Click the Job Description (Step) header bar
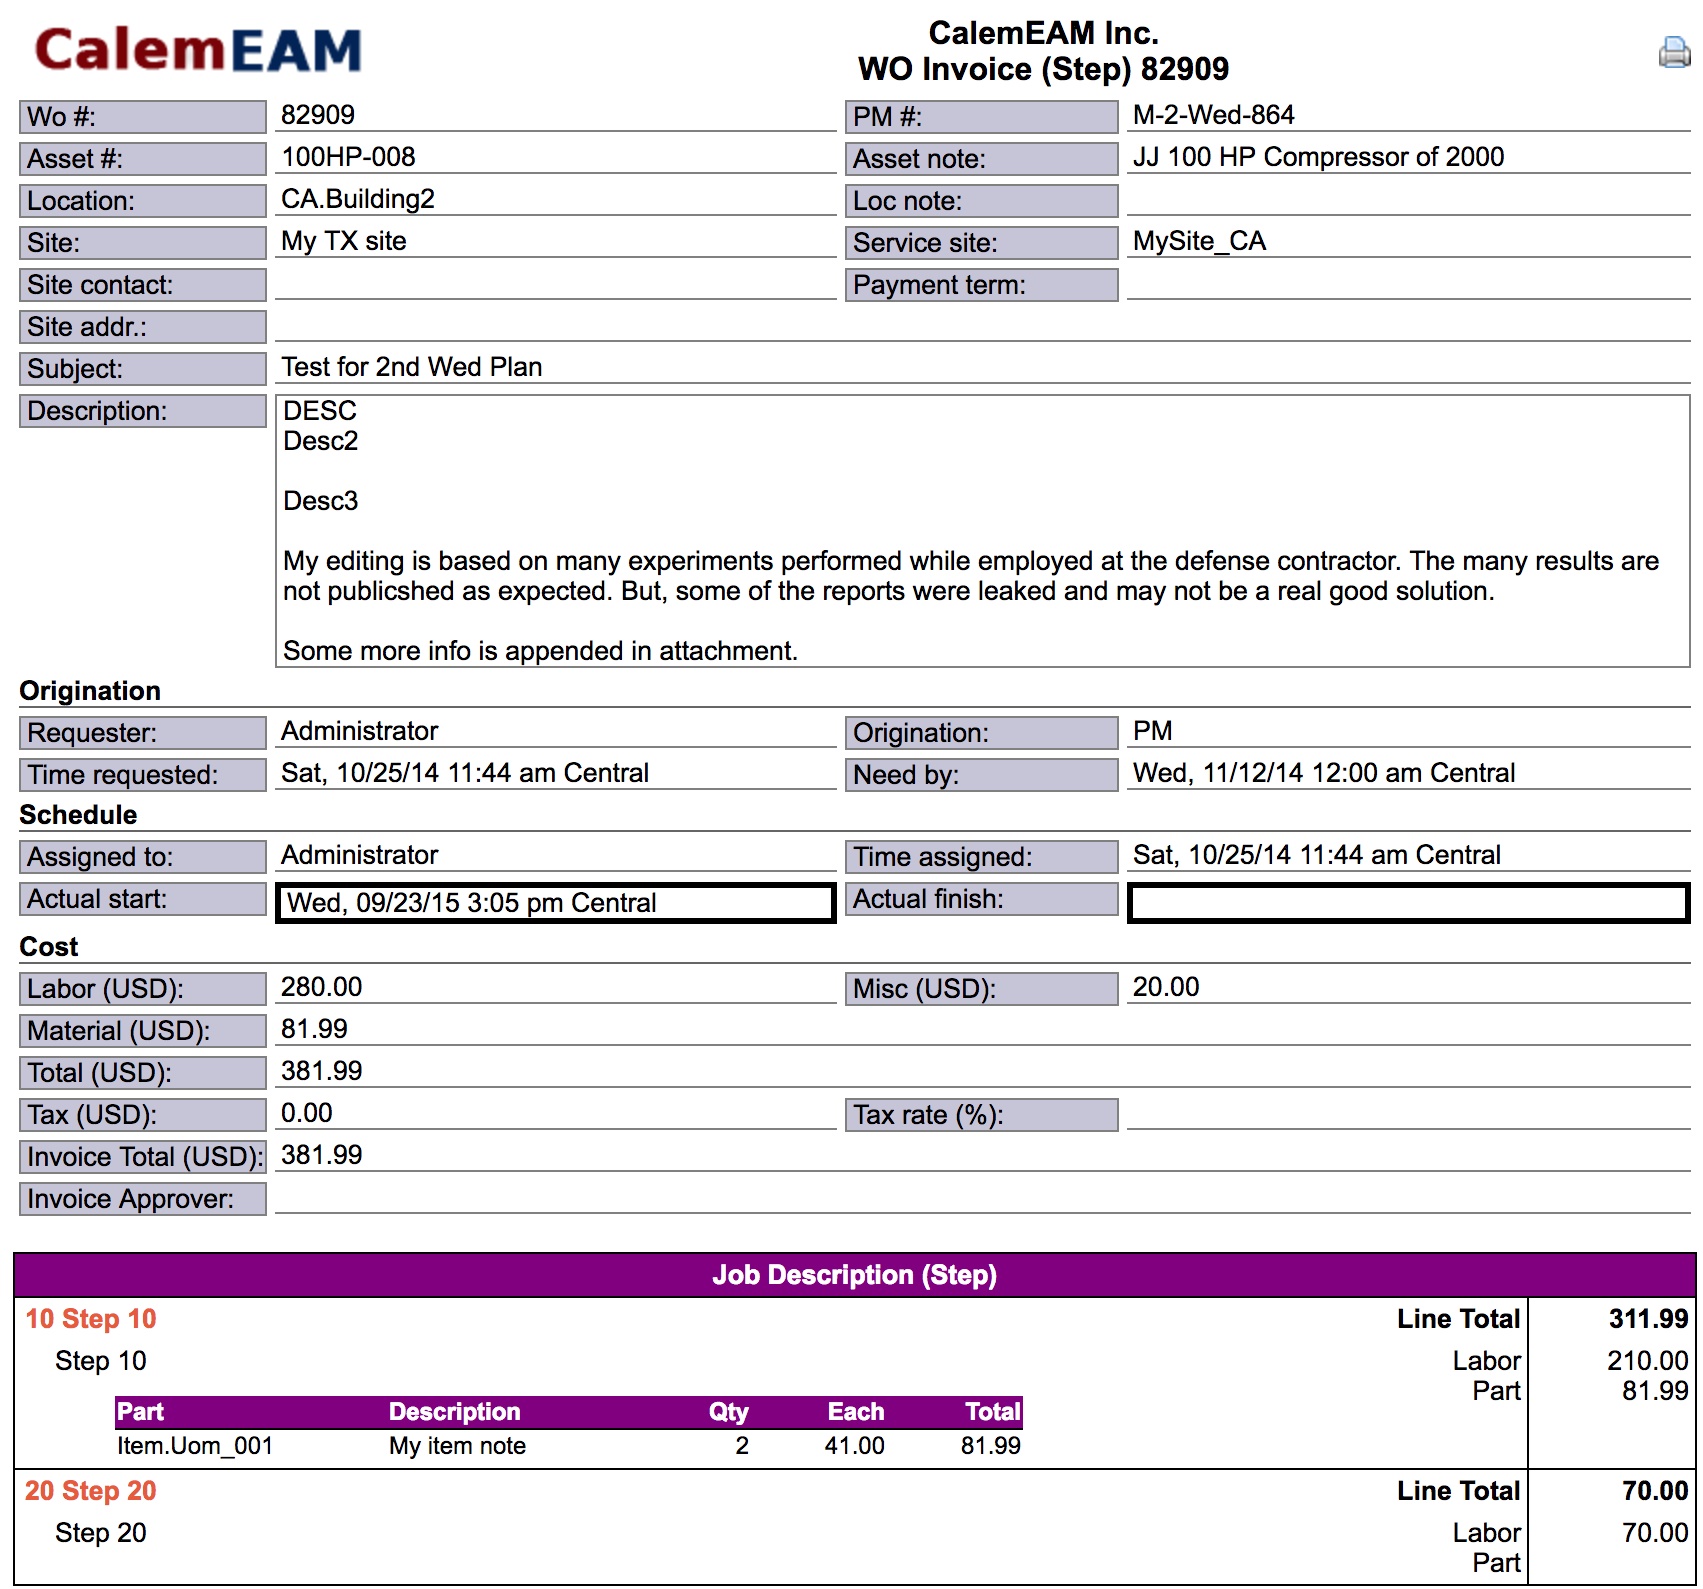The image size is (1703, 1589). click(x=854, y=1275)
